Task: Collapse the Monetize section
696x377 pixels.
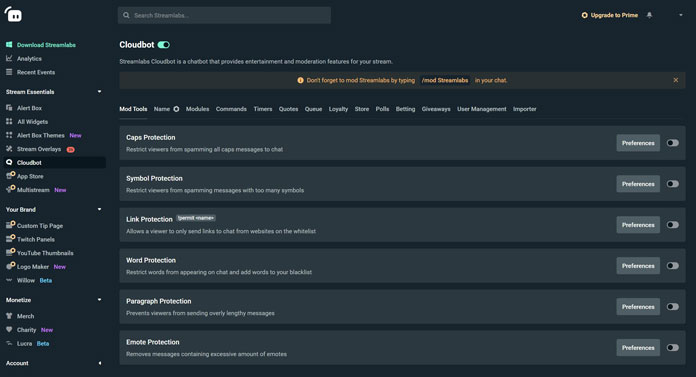Action: pyautogui.click(x=99, y=300)
